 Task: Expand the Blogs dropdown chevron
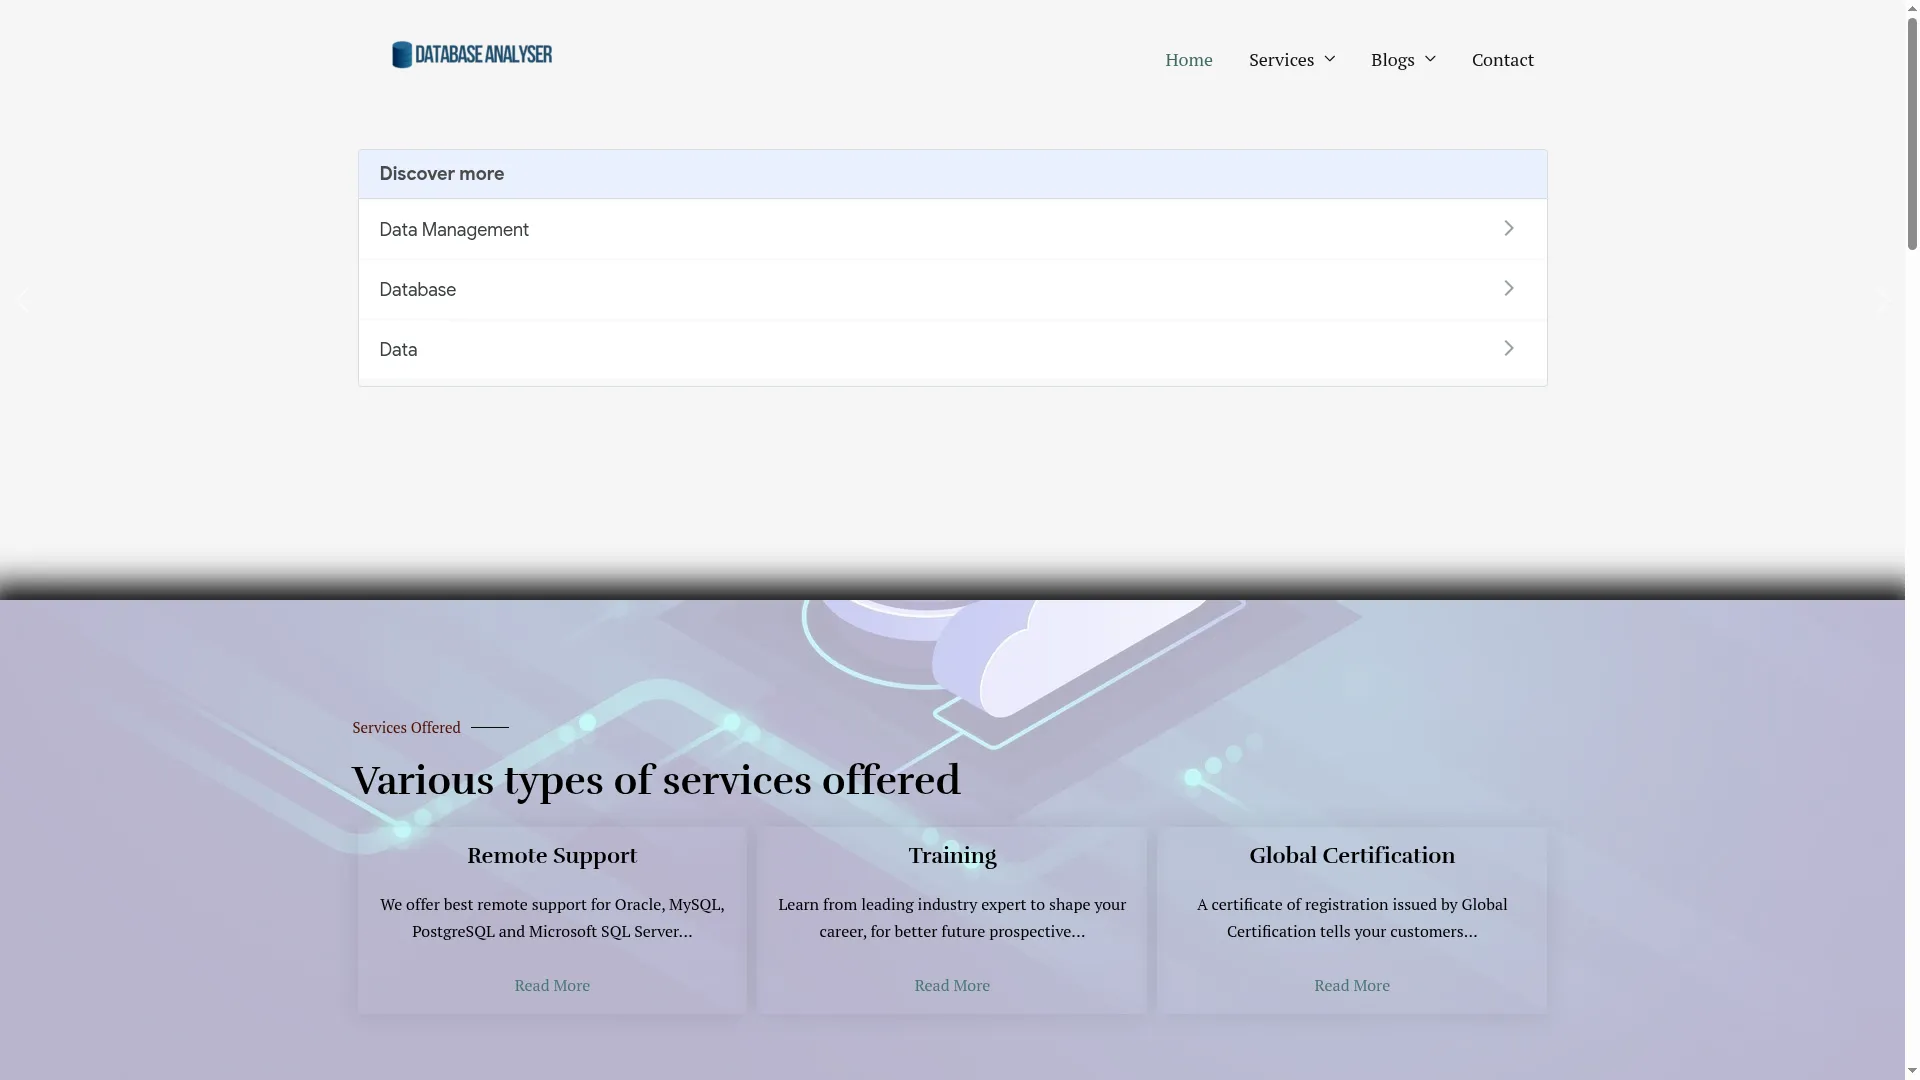click(x=1430, y=59)
